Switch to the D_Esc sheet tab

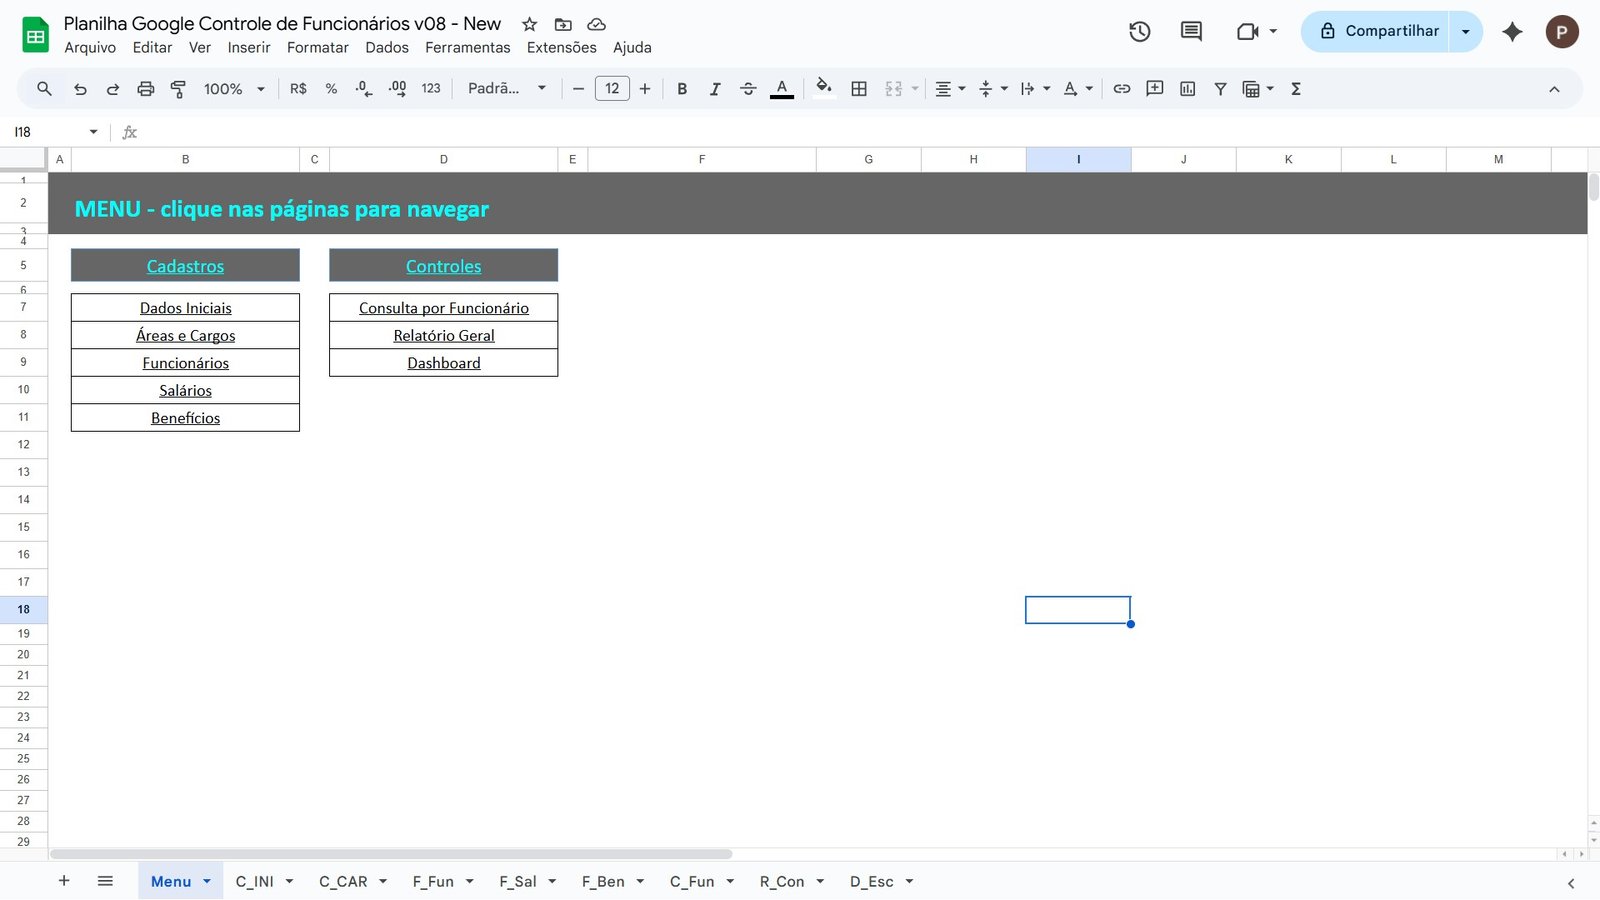tap(869, 881)
